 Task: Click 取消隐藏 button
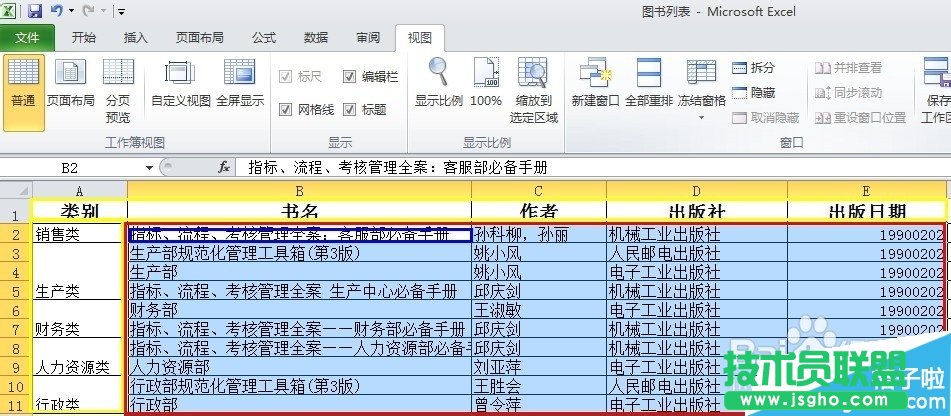point(765,118)
